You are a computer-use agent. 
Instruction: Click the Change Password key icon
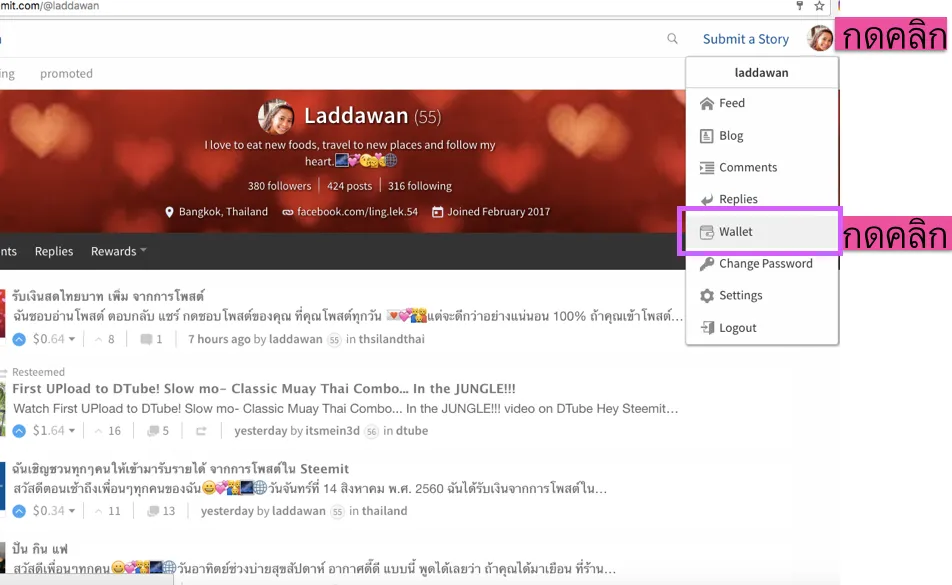coord(707,264)
